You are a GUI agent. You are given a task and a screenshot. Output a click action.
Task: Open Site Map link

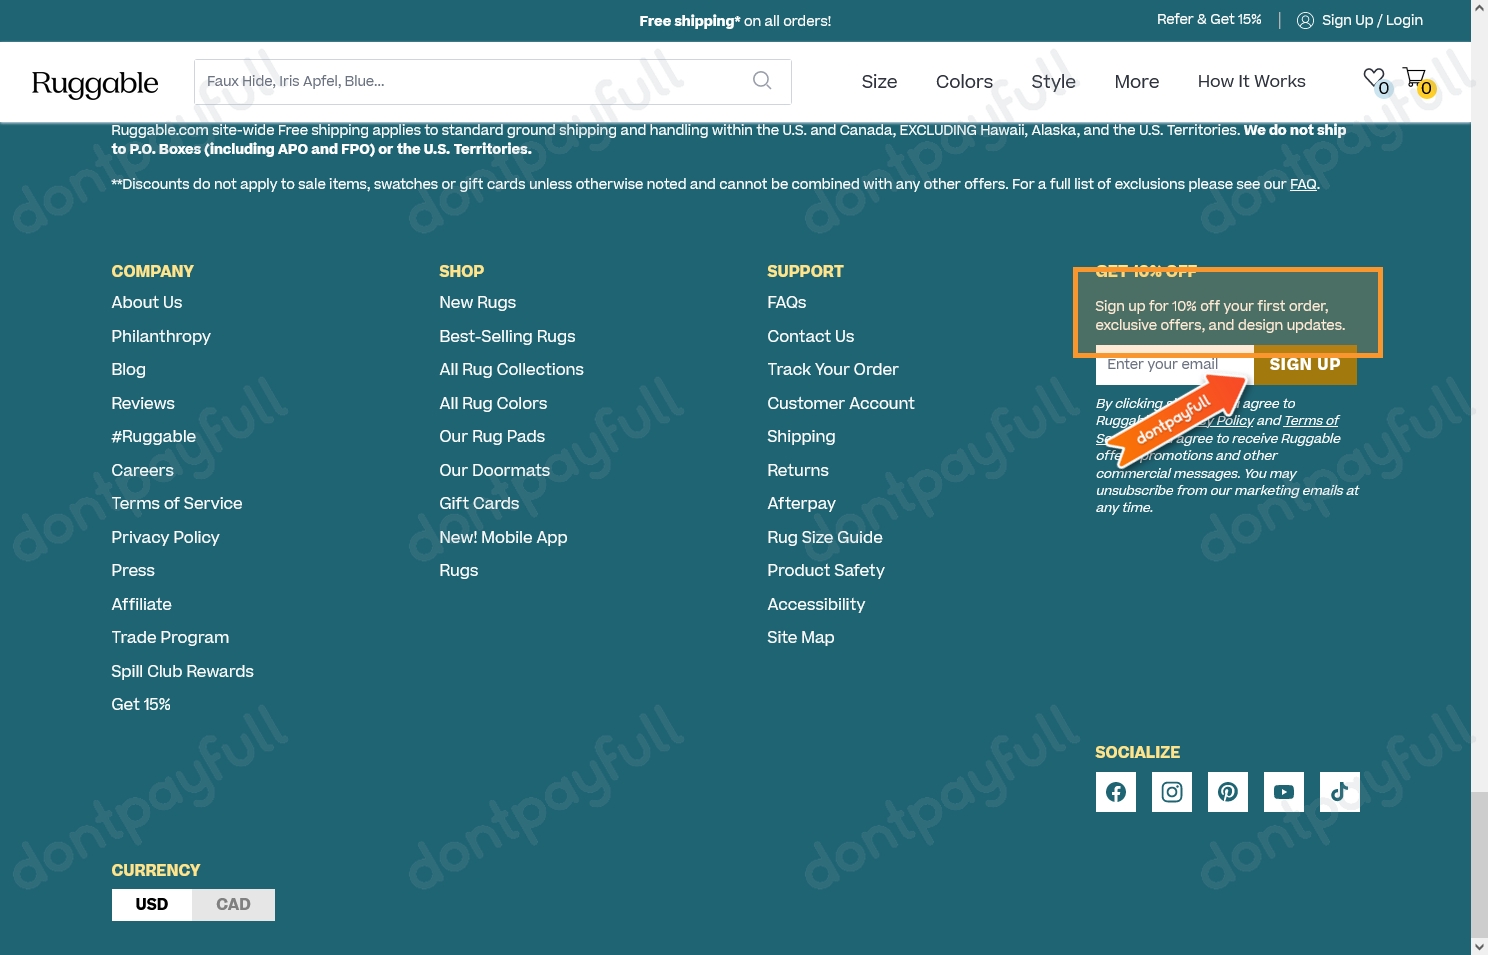click(801, 637)
